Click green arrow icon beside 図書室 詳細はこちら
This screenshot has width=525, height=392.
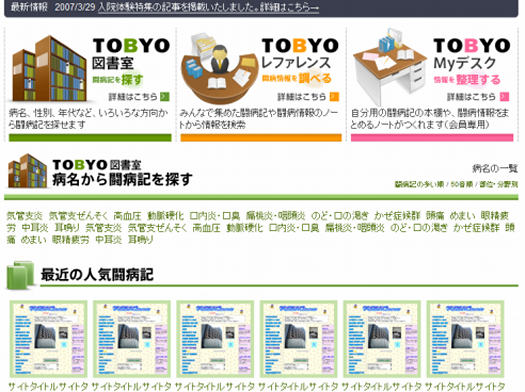pyautogui.click(x=165, y=97)
